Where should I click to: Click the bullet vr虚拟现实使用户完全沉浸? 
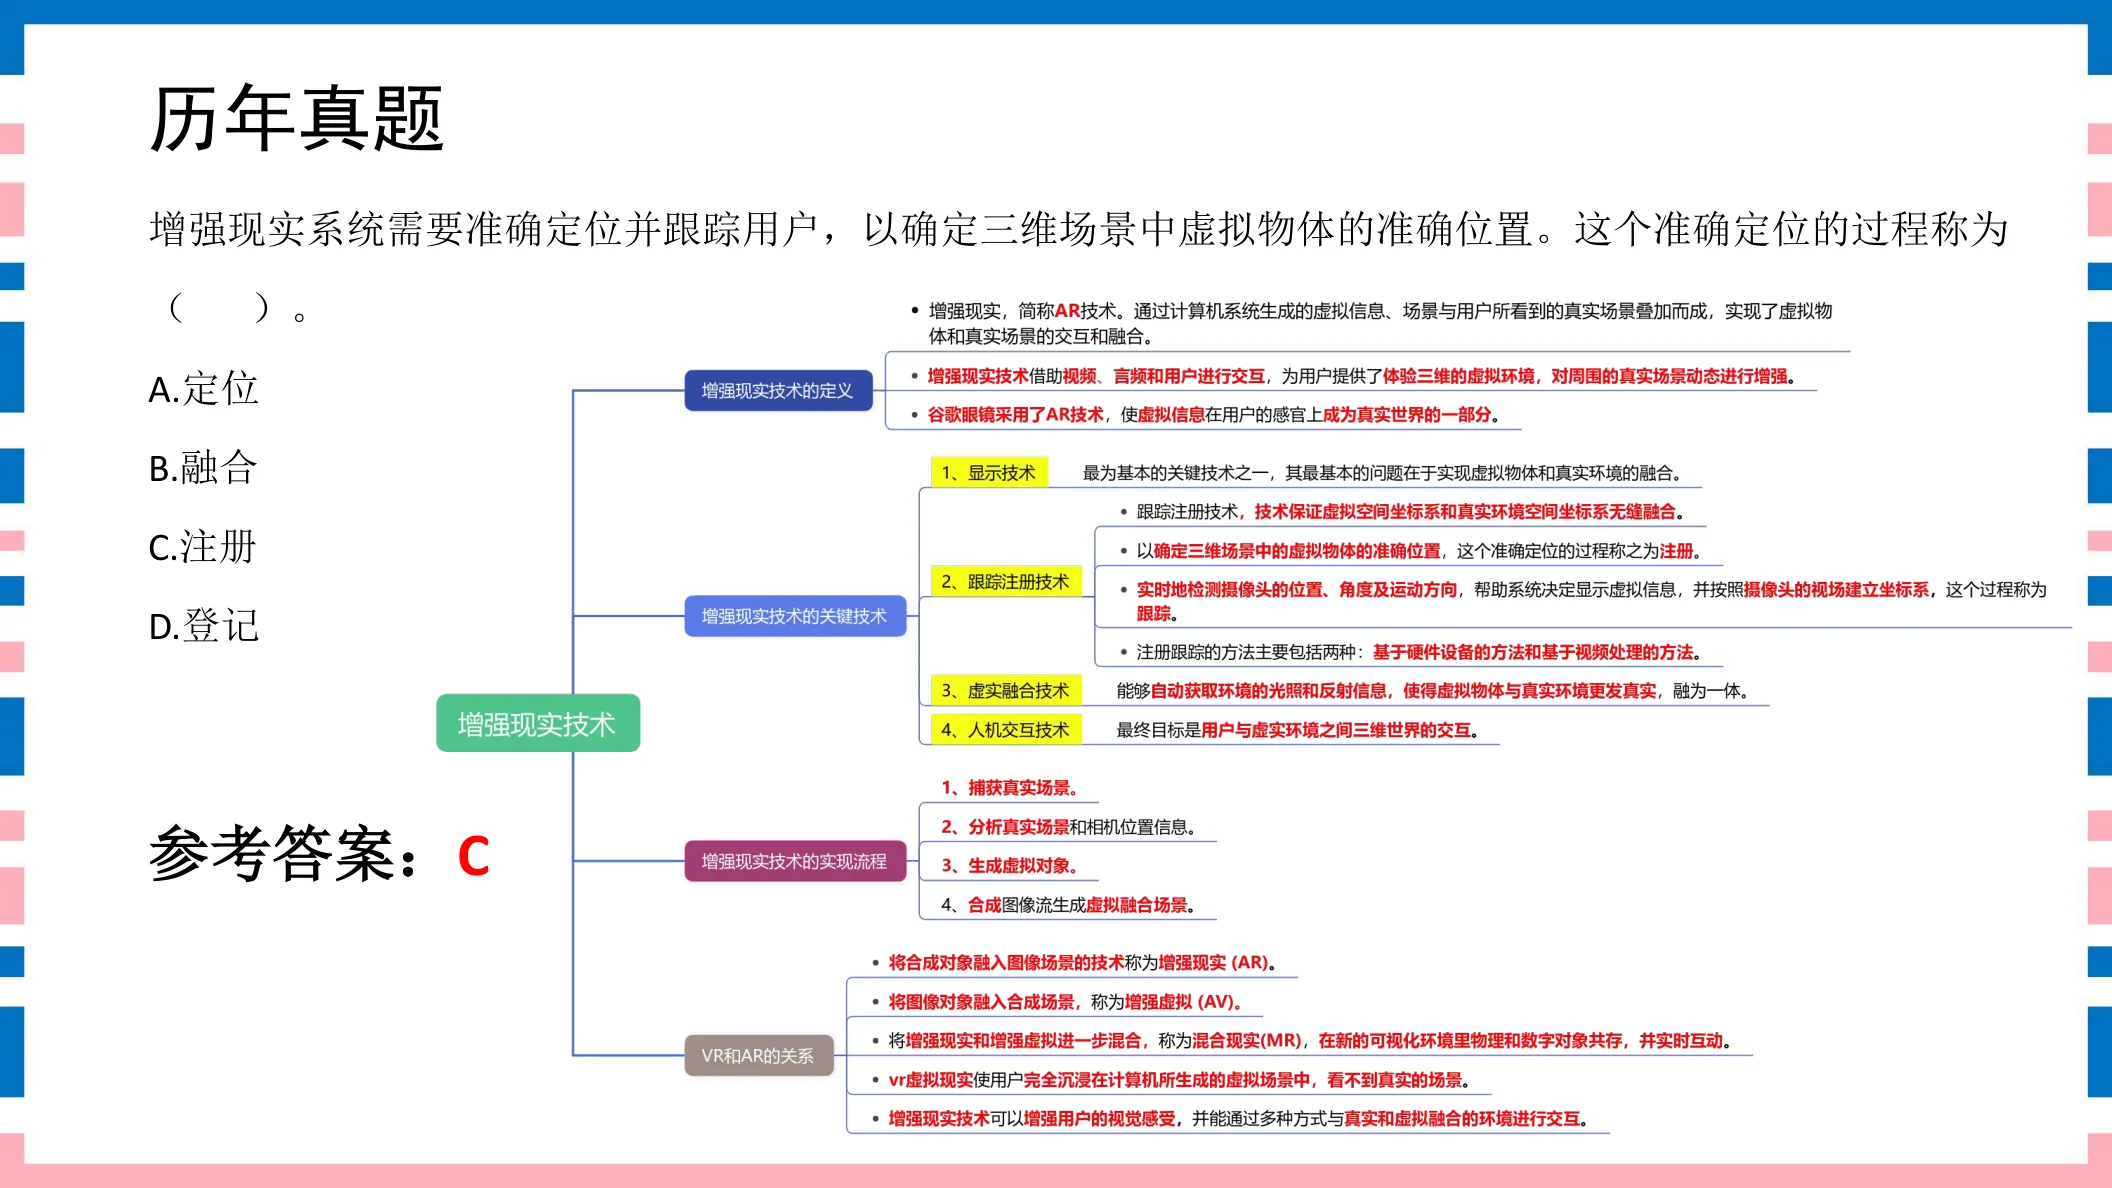pos(1171,1080)
